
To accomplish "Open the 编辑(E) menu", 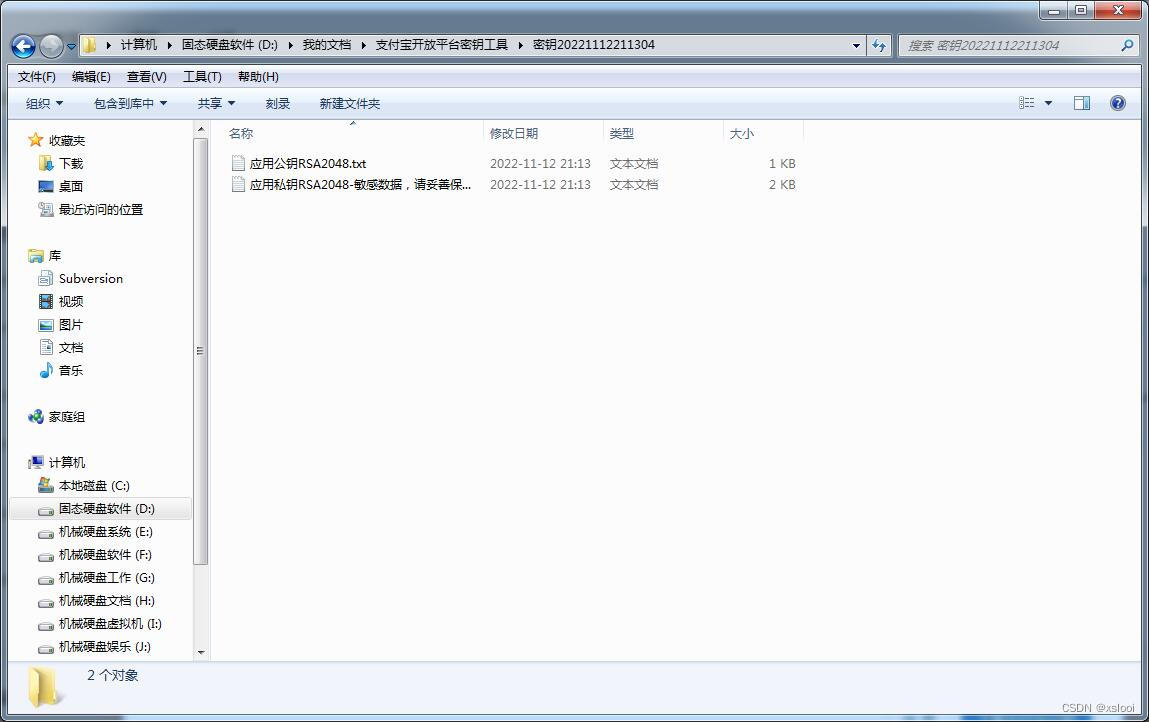I will [91, 77].
